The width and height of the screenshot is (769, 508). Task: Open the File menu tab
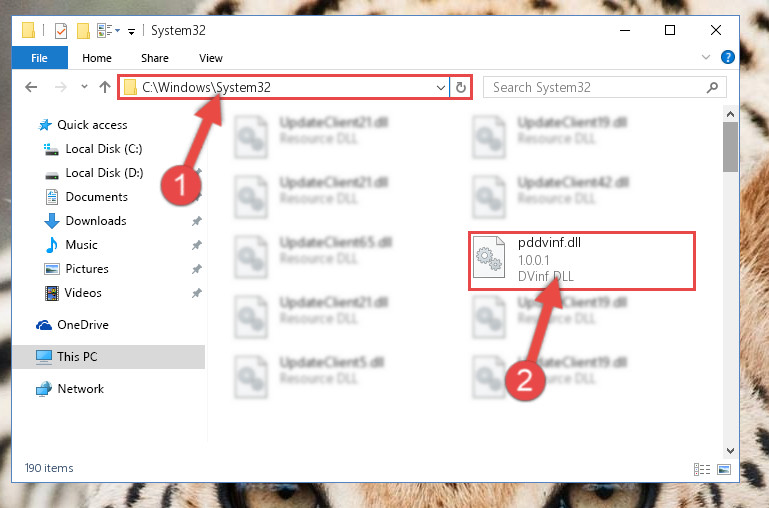(39, 58)
